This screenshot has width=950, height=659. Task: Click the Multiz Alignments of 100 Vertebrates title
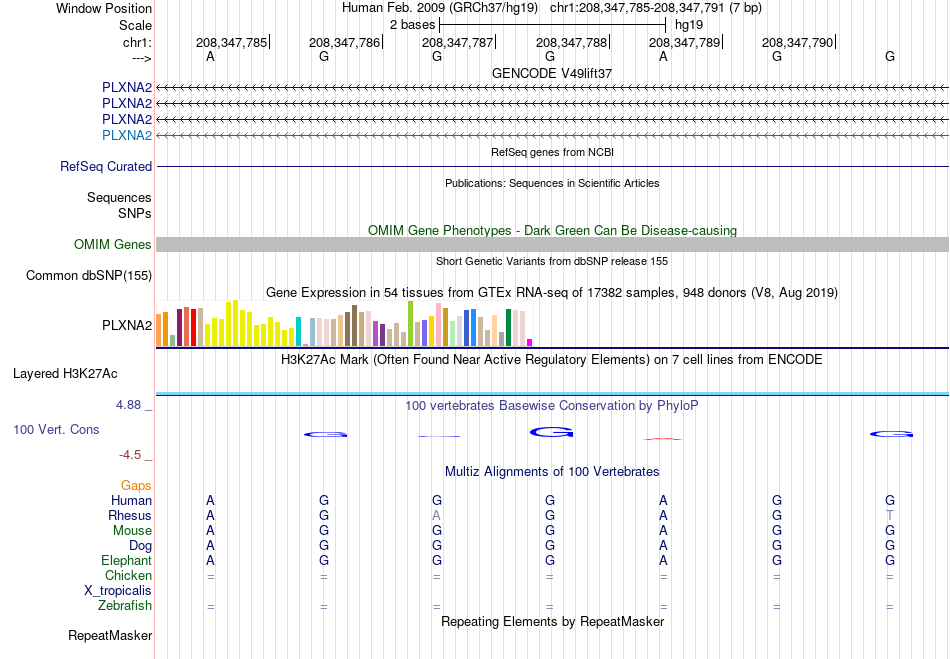click(552, 471)
